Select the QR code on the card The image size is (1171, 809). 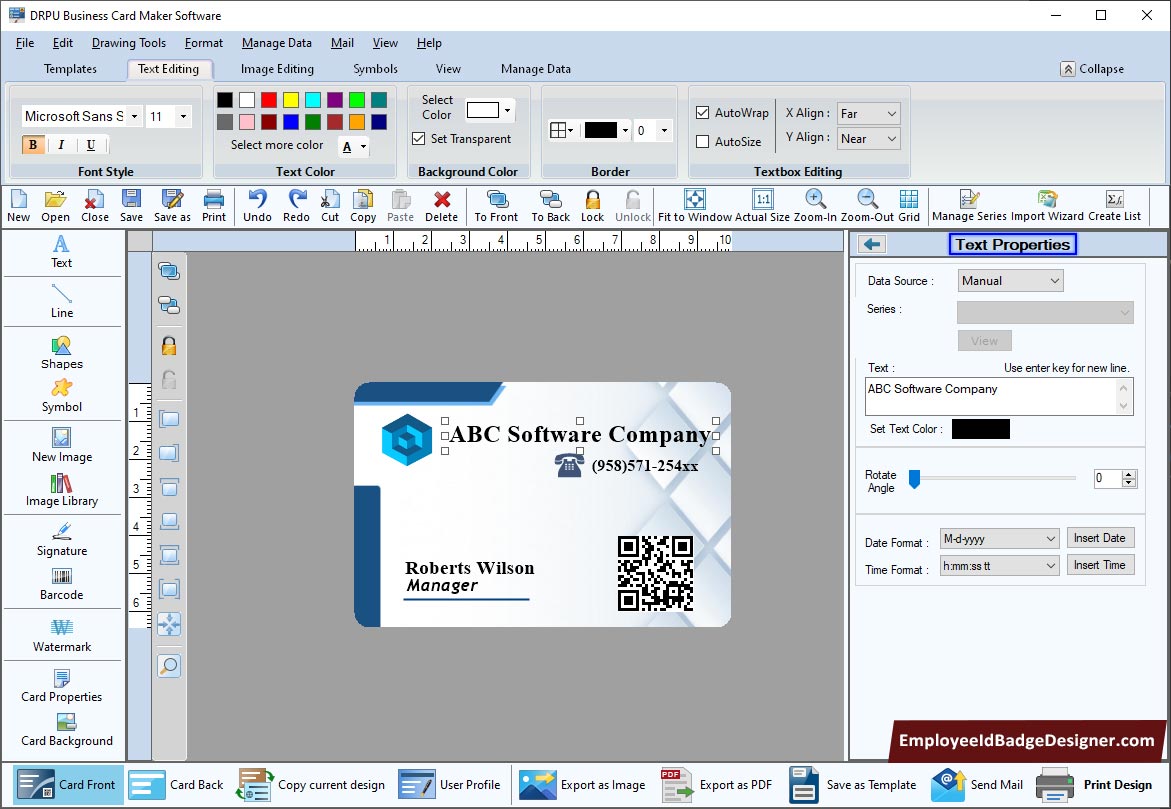point(655,573)
